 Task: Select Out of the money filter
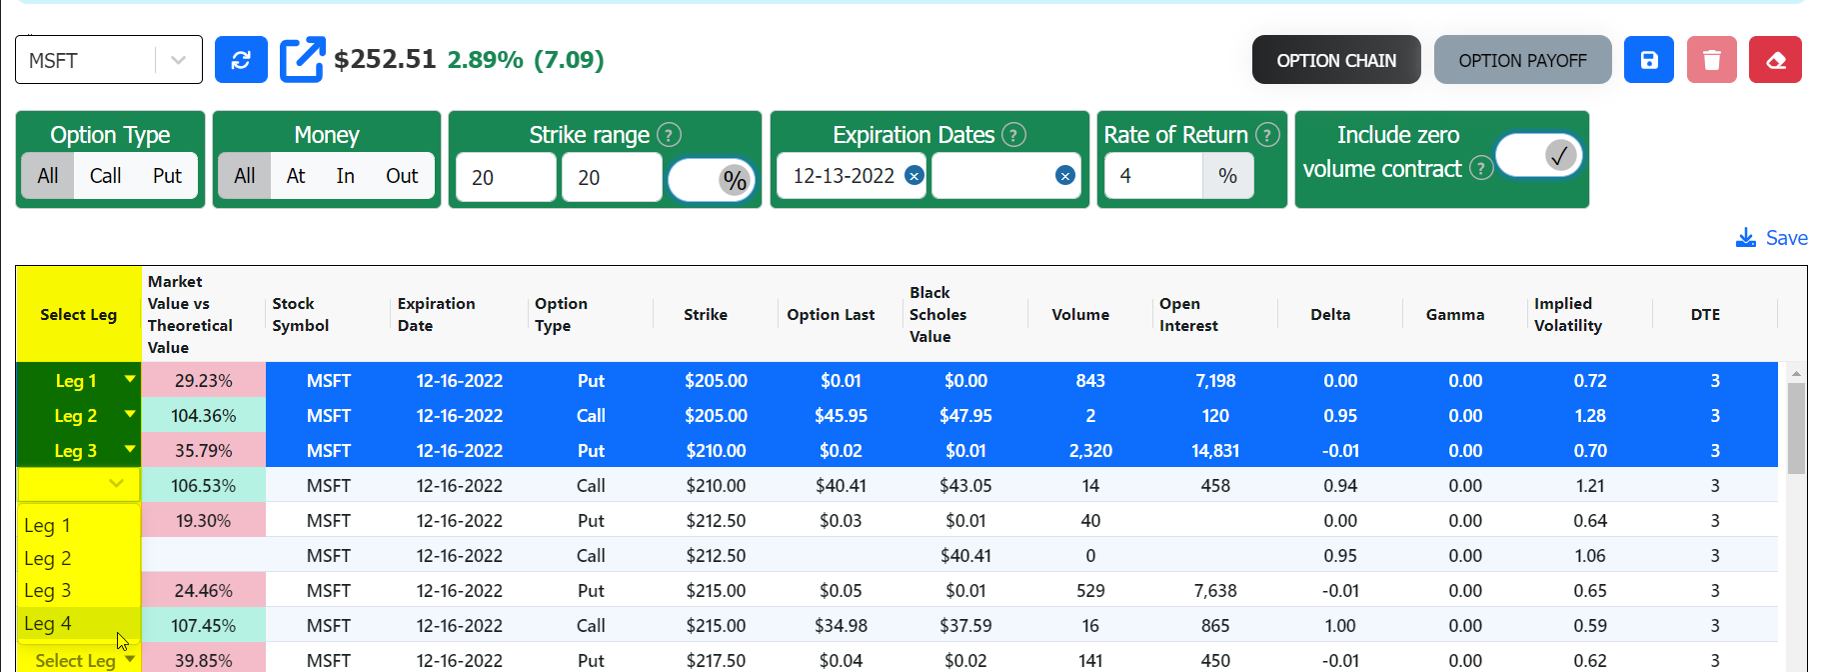(402, 176)
